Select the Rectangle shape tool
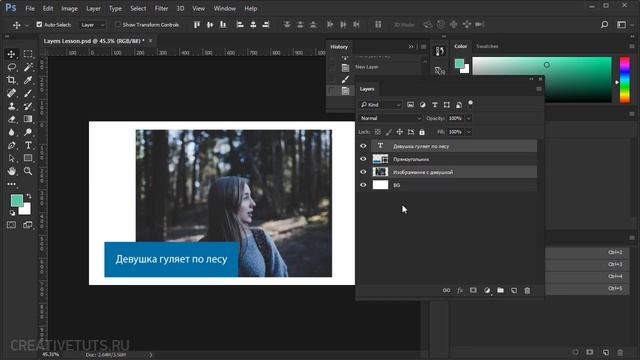Viewport: 640px width, 360px height. 28,158
